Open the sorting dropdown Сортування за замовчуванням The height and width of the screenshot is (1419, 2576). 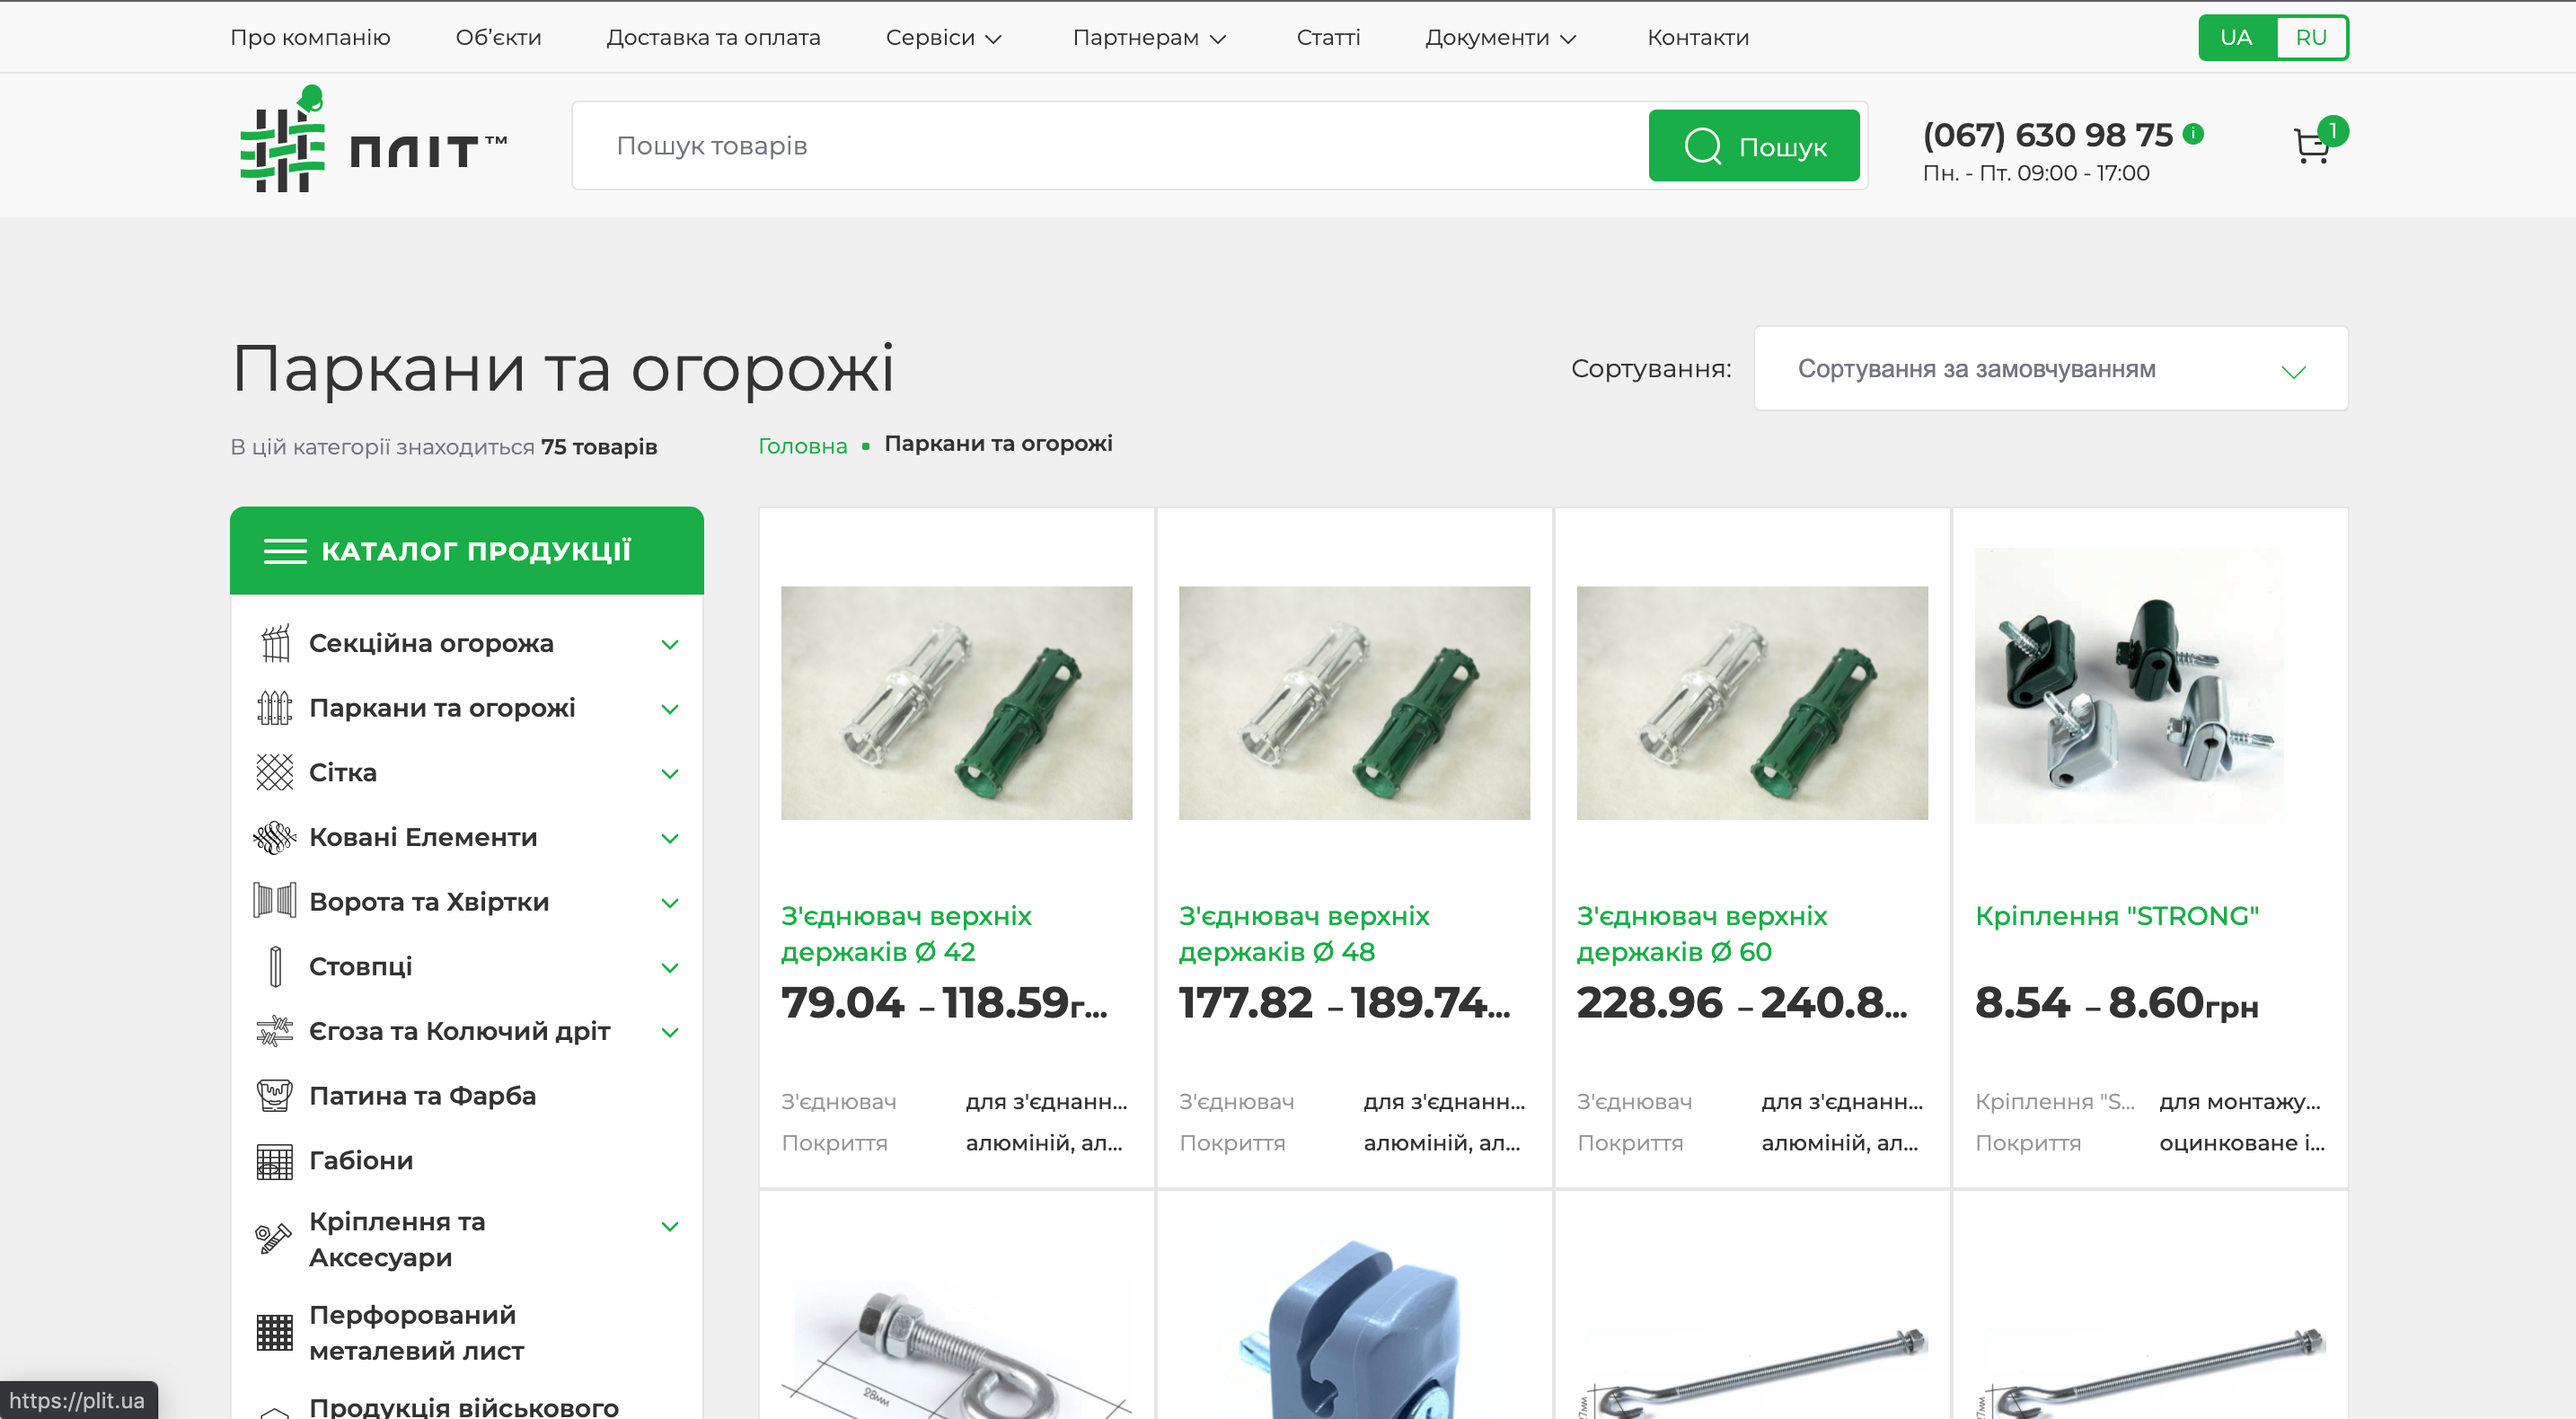coord(2050,368)
